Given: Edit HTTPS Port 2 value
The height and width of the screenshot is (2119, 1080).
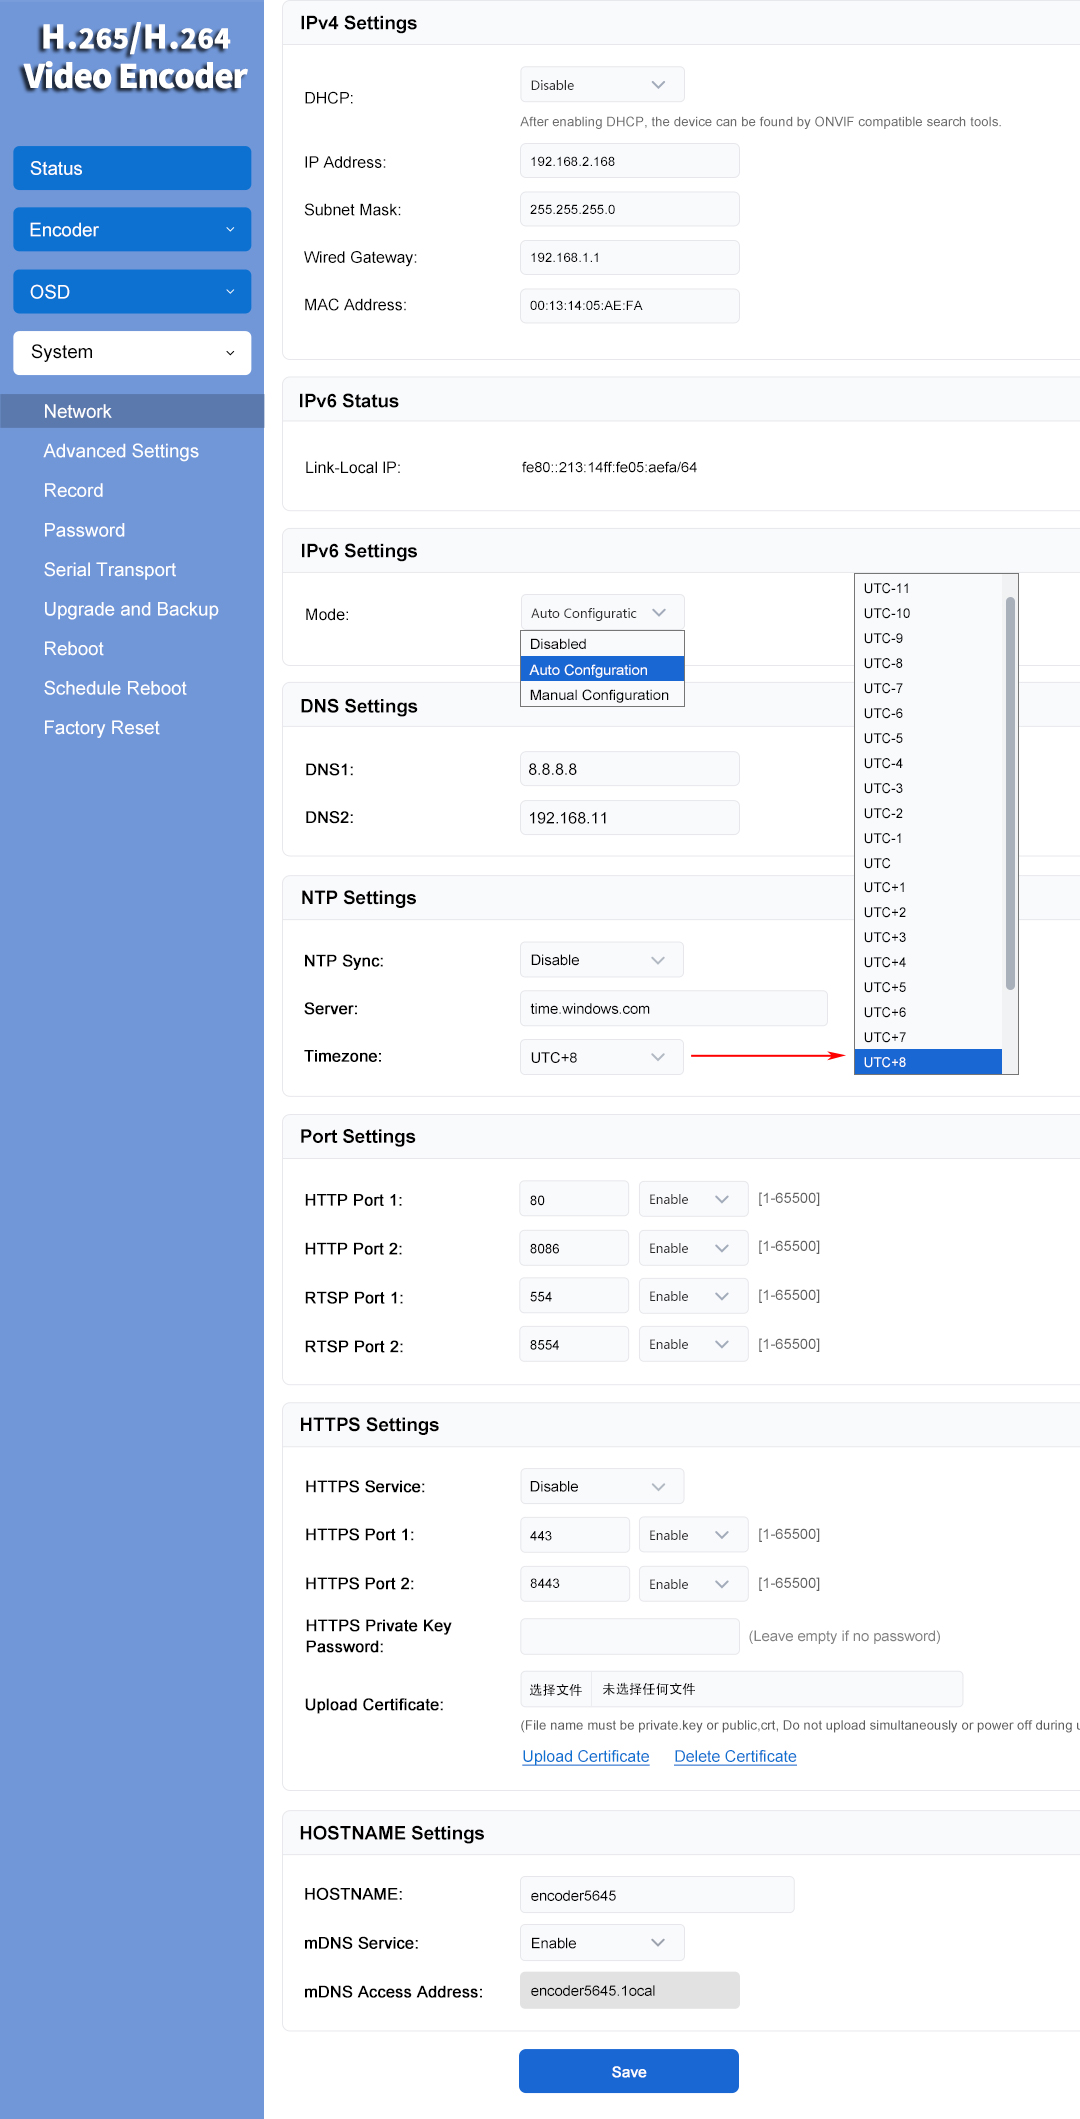Looking at the screenshot, I should pyautogui.click(x=574, y=1583).
